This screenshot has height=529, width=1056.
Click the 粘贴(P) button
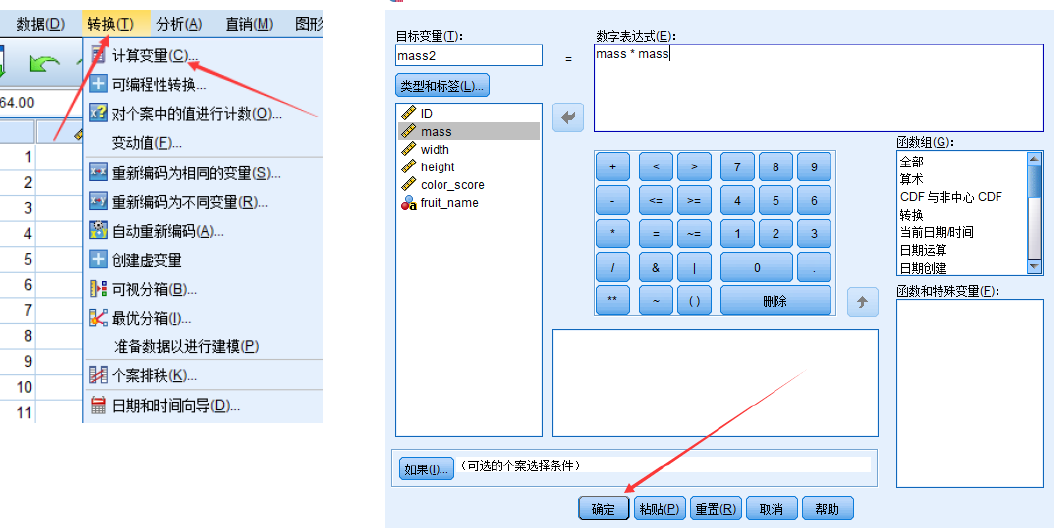coord(659,509)
